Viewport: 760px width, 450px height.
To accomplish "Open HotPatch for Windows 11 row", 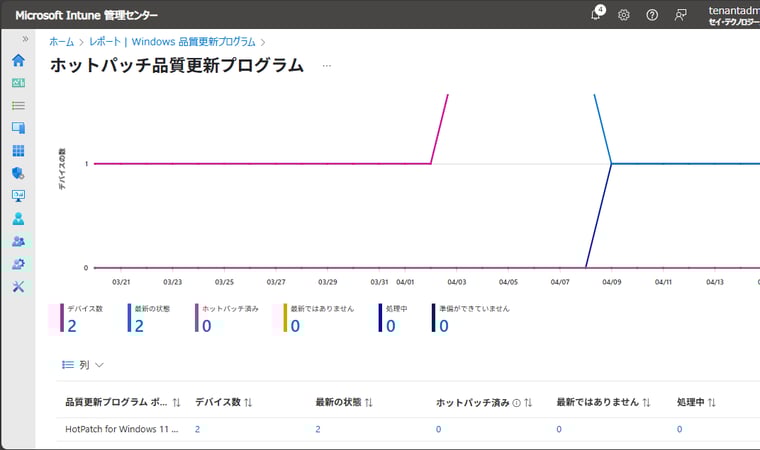I will (122, 429).
